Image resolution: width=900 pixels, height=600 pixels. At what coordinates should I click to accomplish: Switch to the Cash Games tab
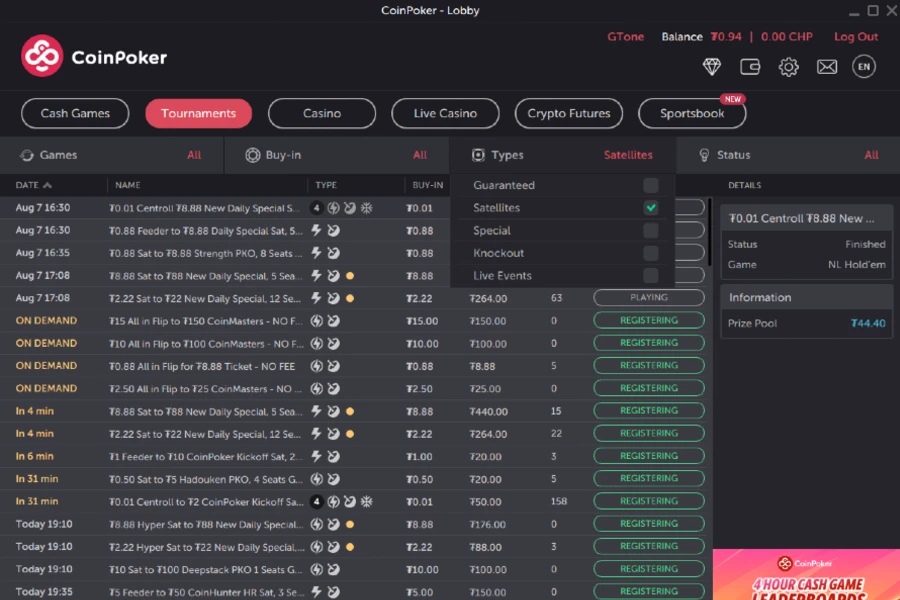point(74,113)
